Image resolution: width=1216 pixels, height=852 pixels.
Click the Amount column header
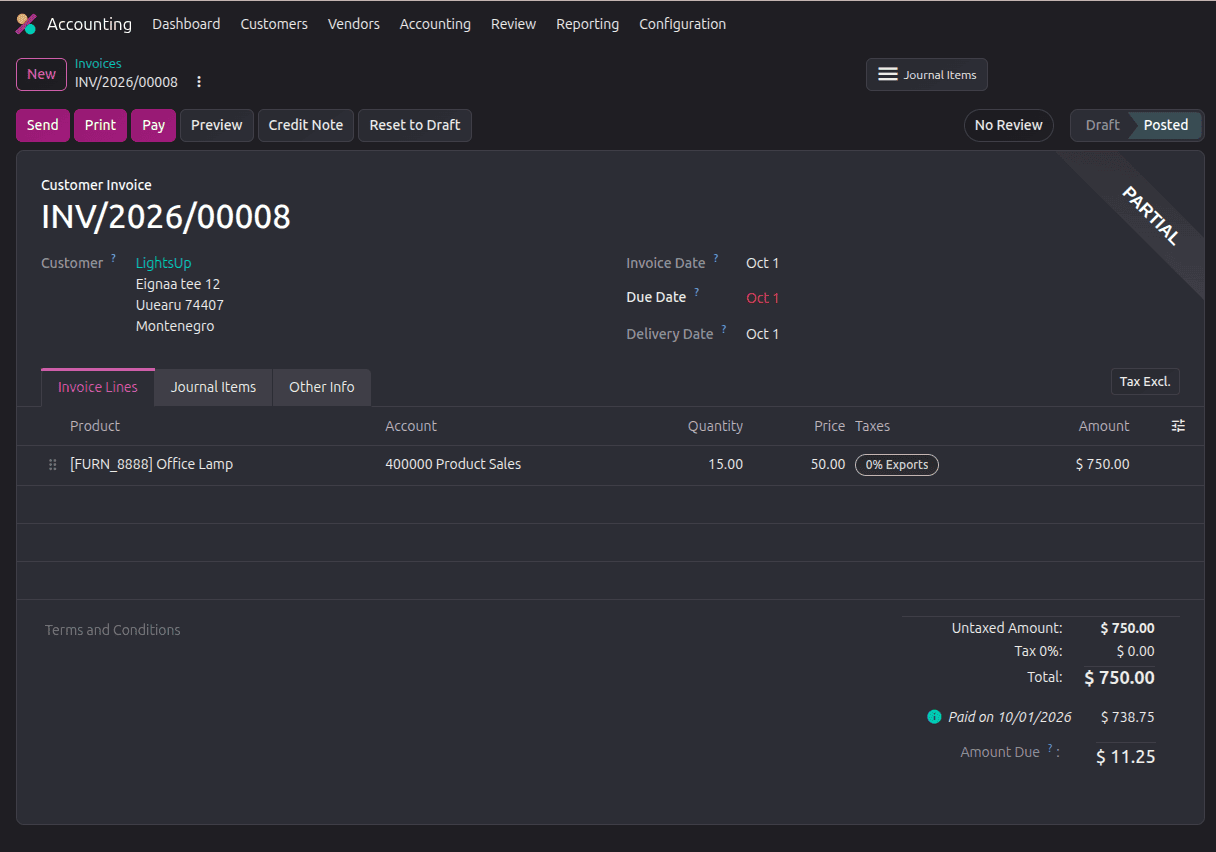[1104, 426]
